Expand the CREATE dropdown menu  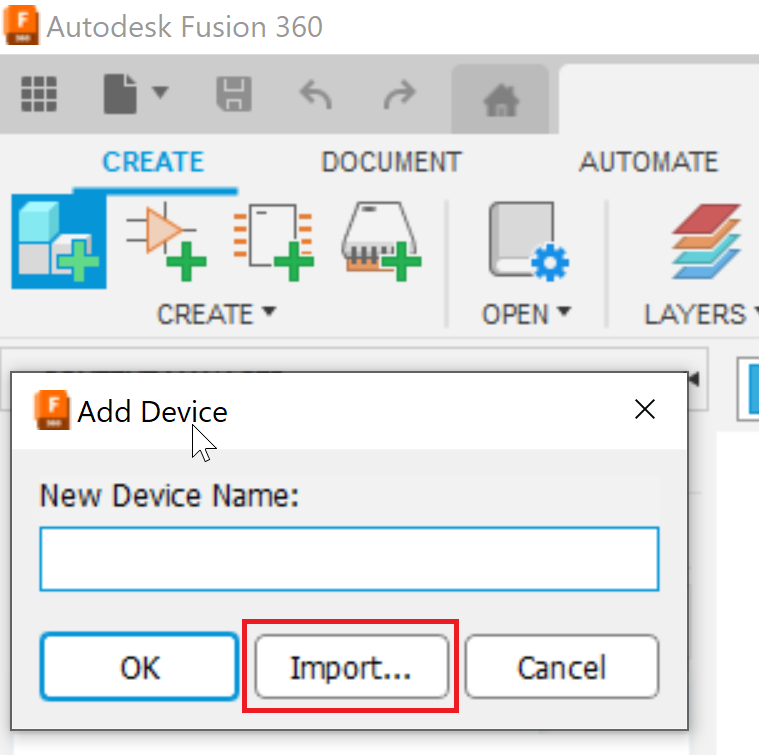(216, 314)
